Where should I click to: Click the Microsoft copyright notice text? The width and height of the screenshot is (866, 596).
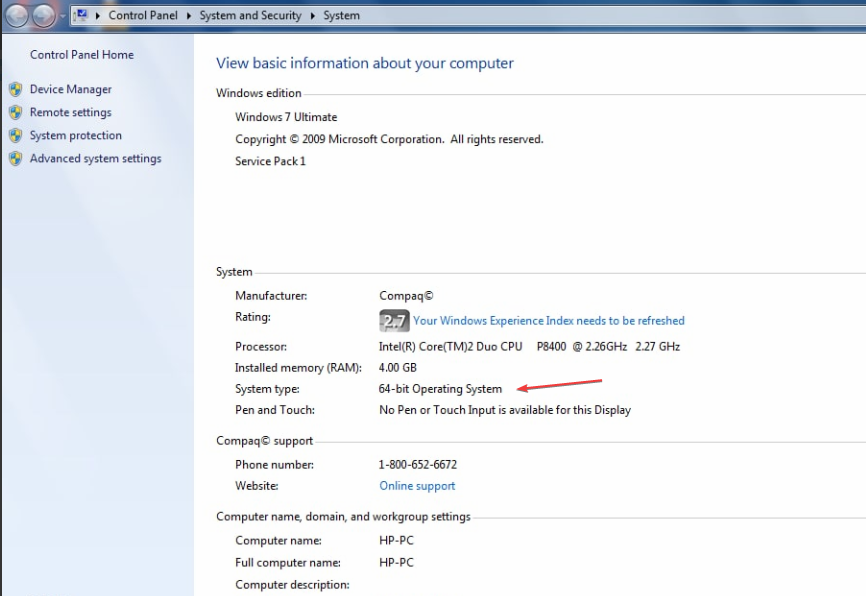pos(389,139)
